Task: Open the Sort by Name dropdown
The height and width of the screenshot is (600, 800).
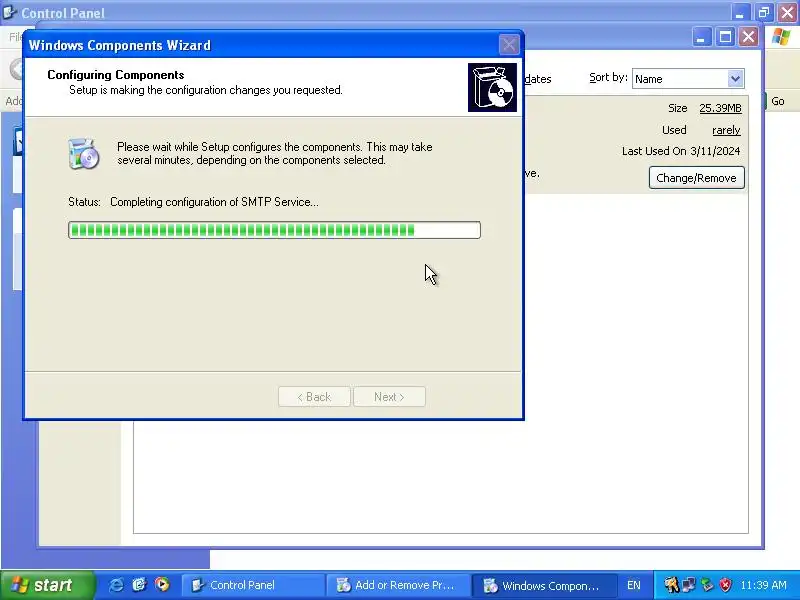Action: point(735,79)
